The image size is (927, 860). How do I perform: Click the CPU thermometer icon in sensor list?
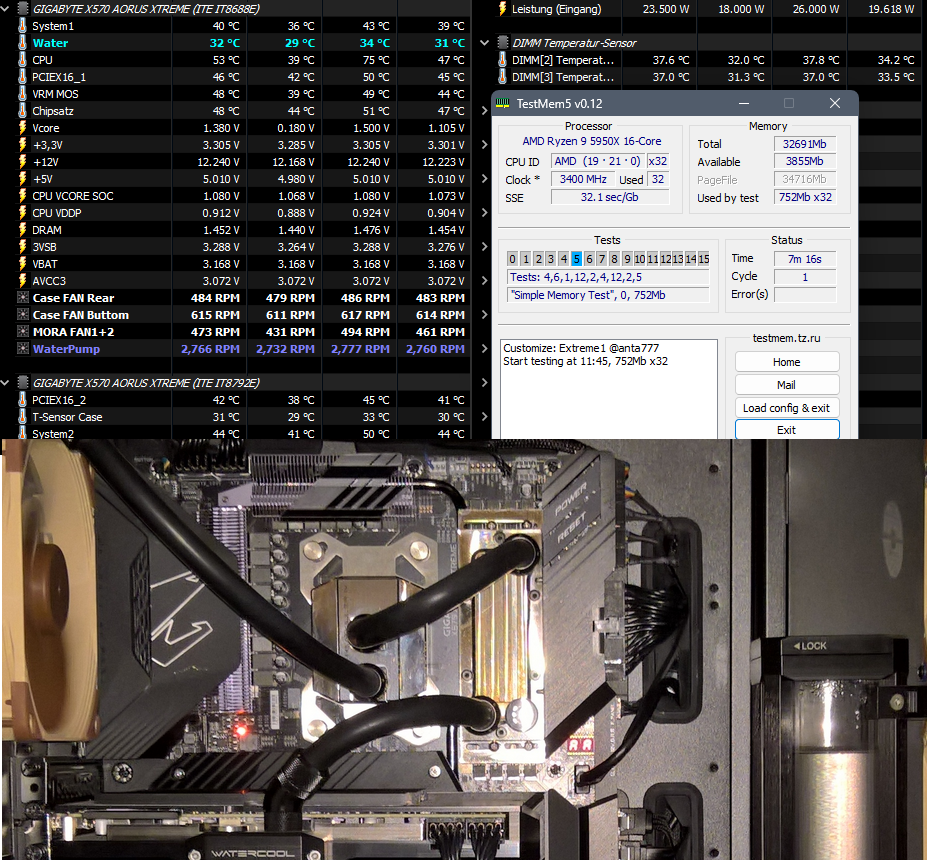click(x=23, y=60)
